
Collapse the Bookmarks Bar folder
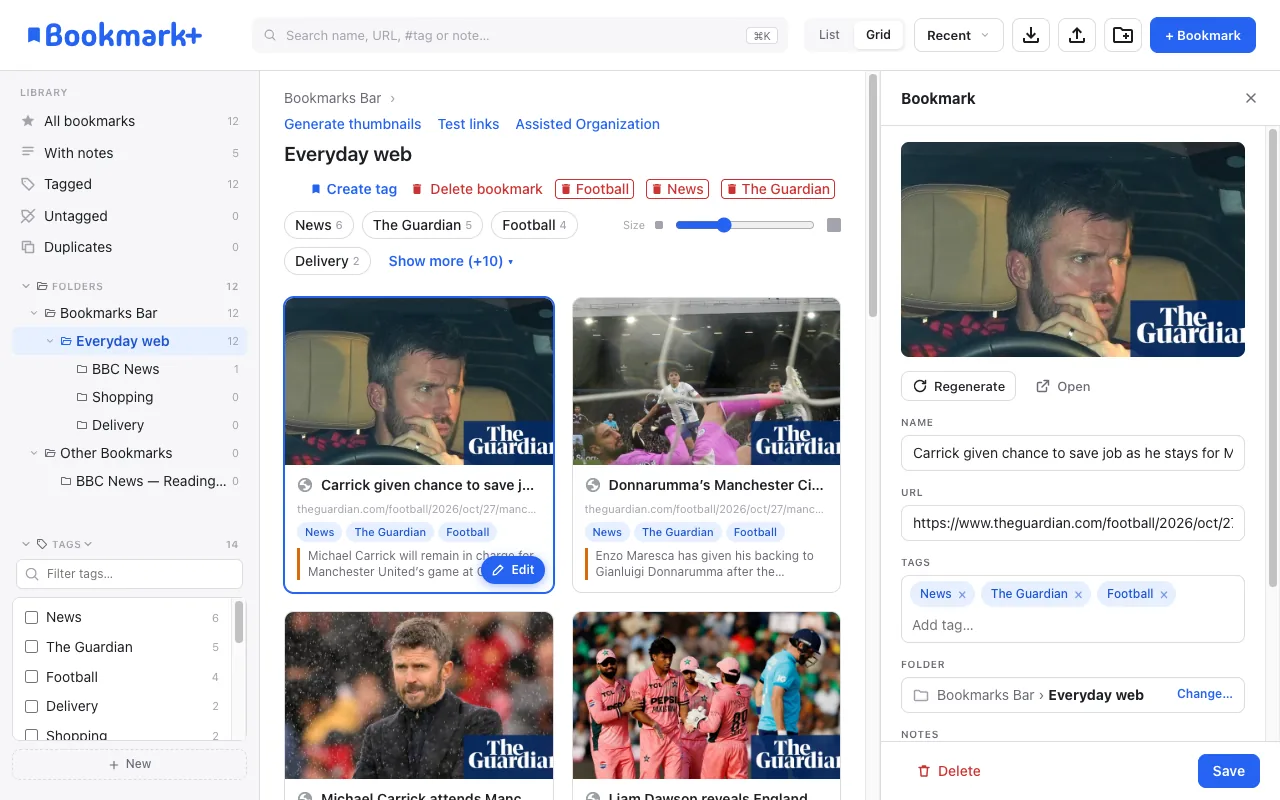(x=34, y=313)
